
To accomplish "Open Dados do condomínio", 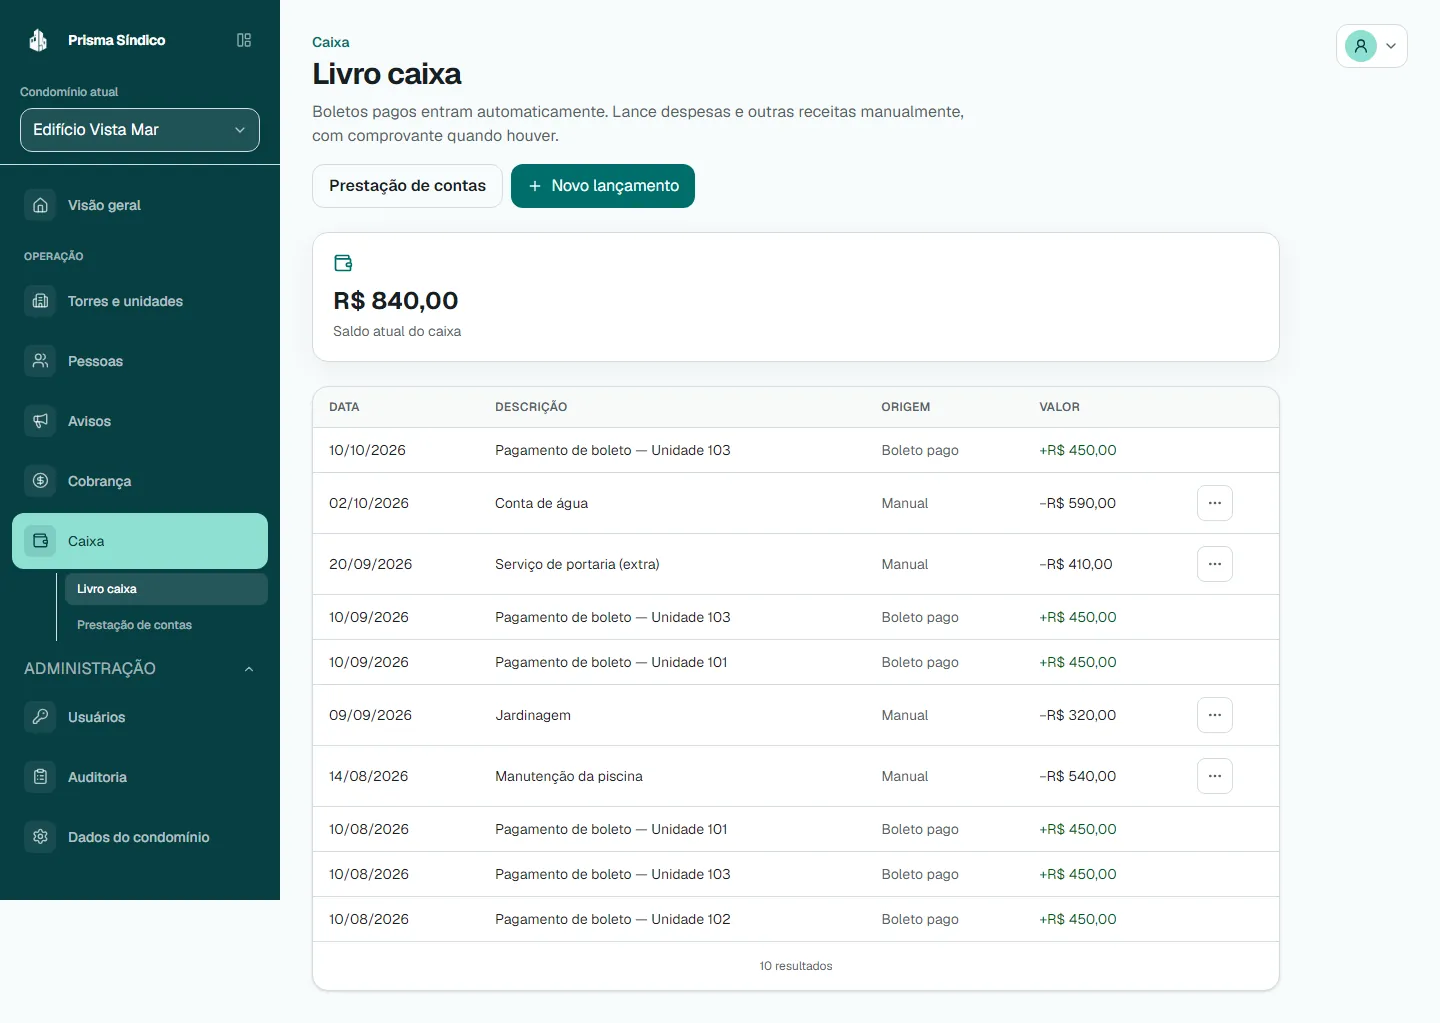I will [140, 837].
